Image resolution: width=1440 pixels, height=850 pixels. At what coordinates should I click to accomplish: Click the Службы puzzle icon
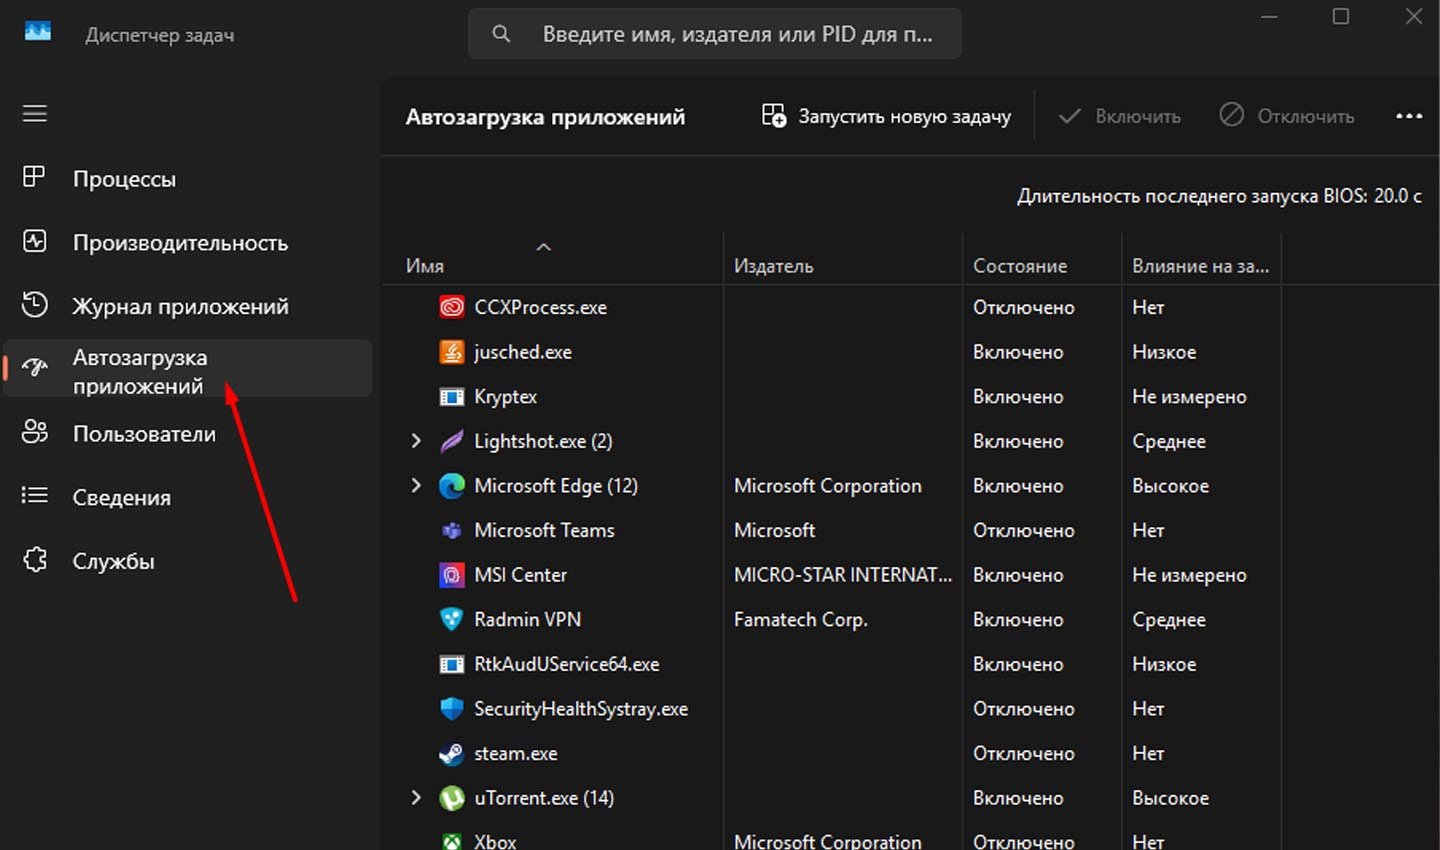[x=35, y=559]
